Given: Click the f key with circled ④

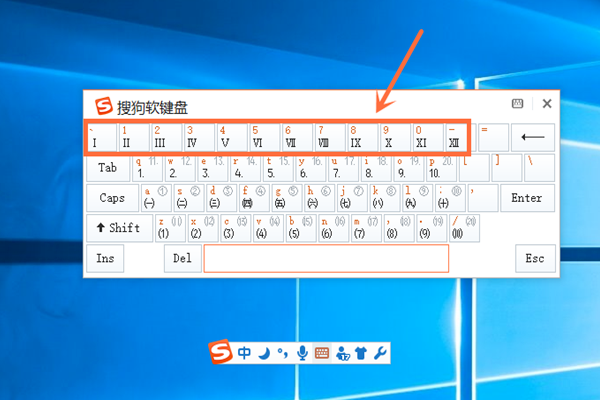Looking at the screenshot, I should pyautogui.click(x=254, y=198).
